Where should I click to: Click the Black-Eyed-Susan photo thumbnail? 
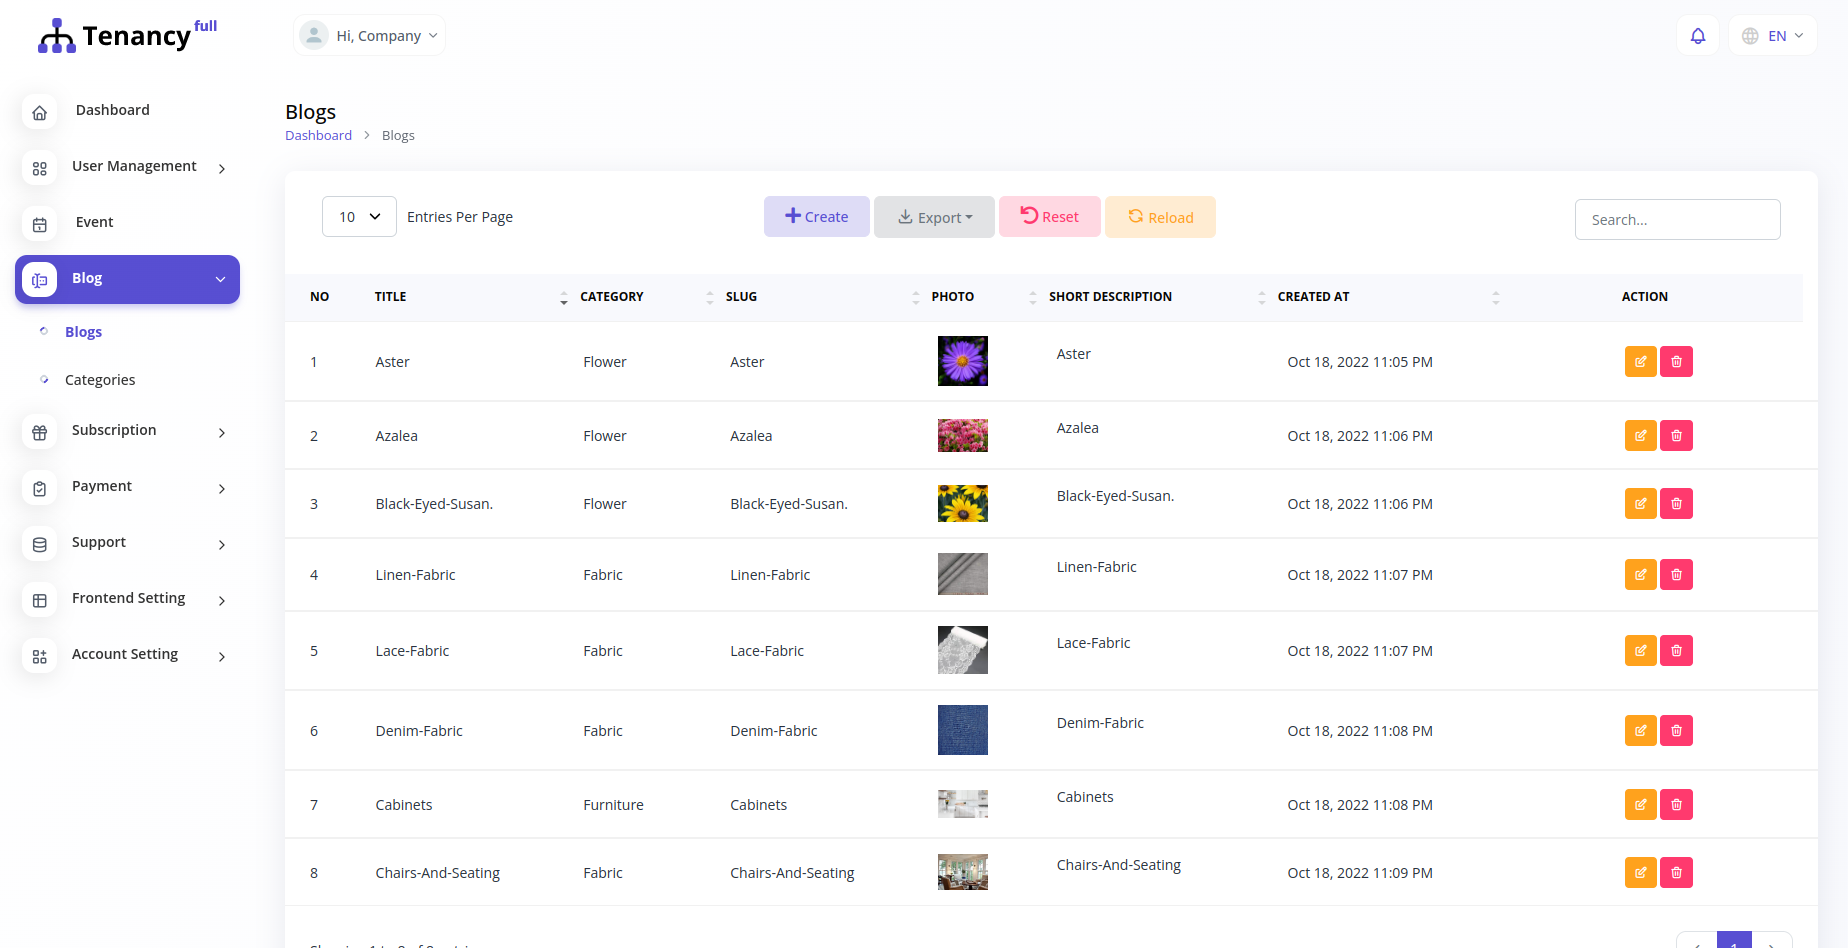pos(962,503)
